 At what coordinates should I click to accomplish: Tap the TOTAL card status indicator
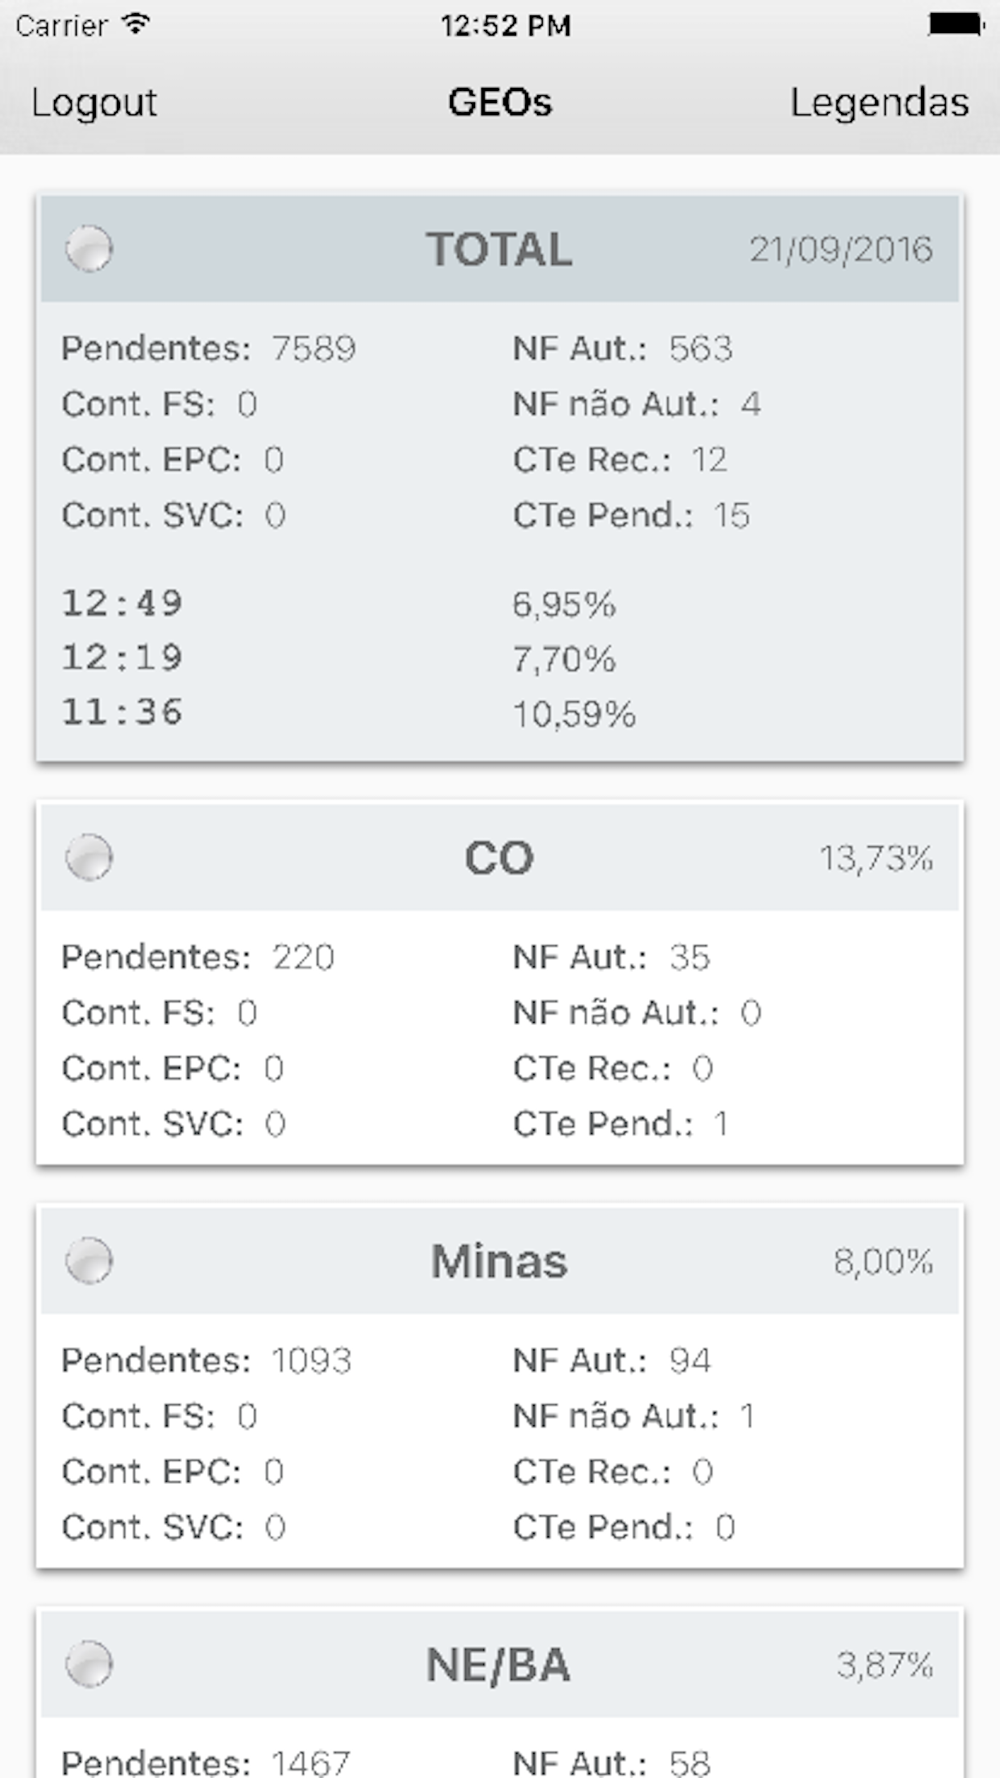tap(89, 249)
